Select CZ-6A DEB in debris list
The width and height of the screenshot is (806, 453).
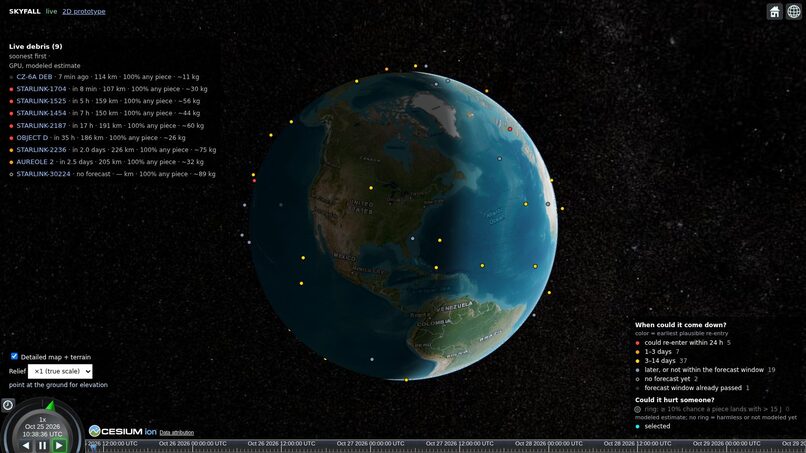(34, 77)
